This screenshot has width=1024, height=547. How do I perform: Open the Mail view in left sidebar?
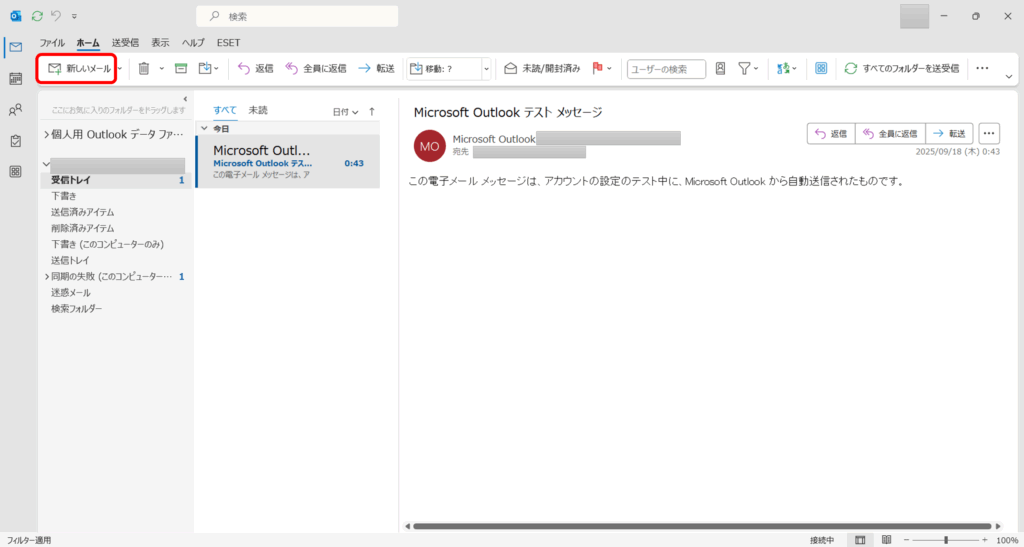(x=16, y=46)
